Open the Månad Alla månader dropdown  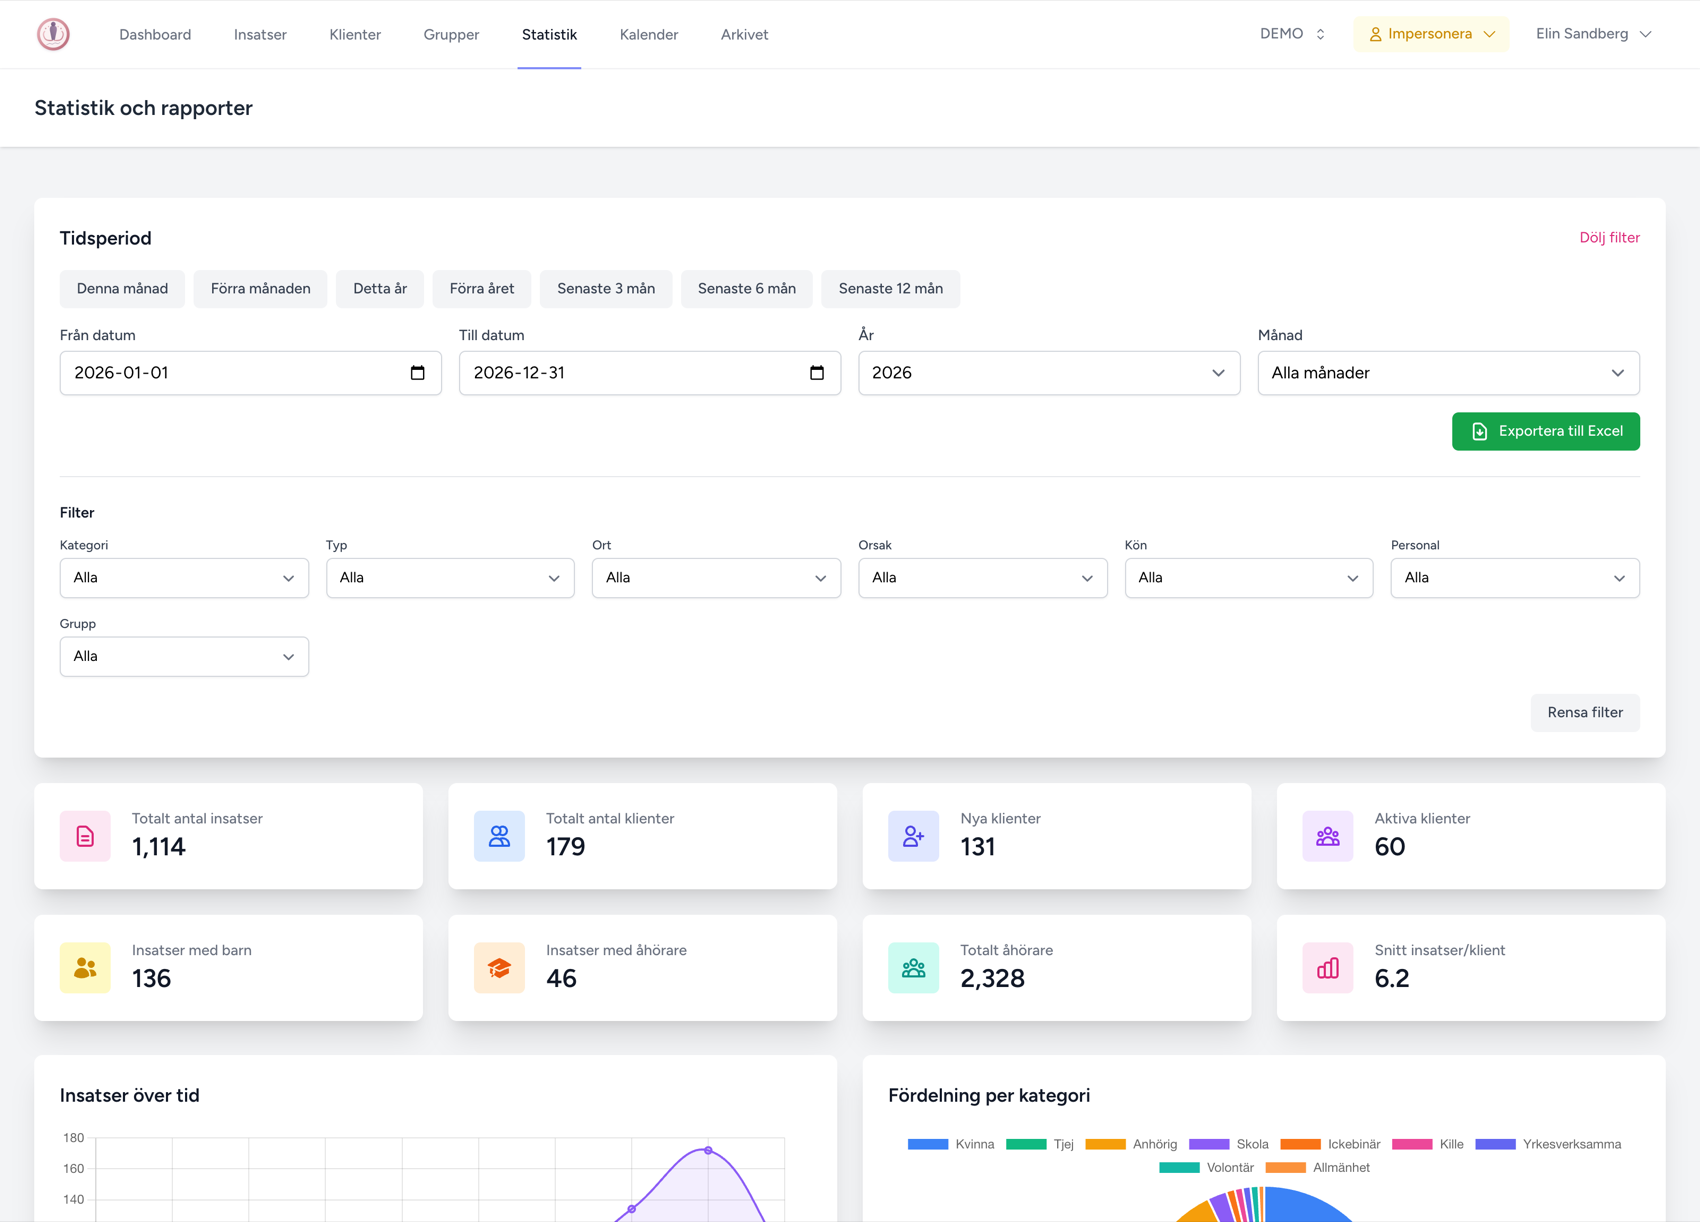(1448, 373)
